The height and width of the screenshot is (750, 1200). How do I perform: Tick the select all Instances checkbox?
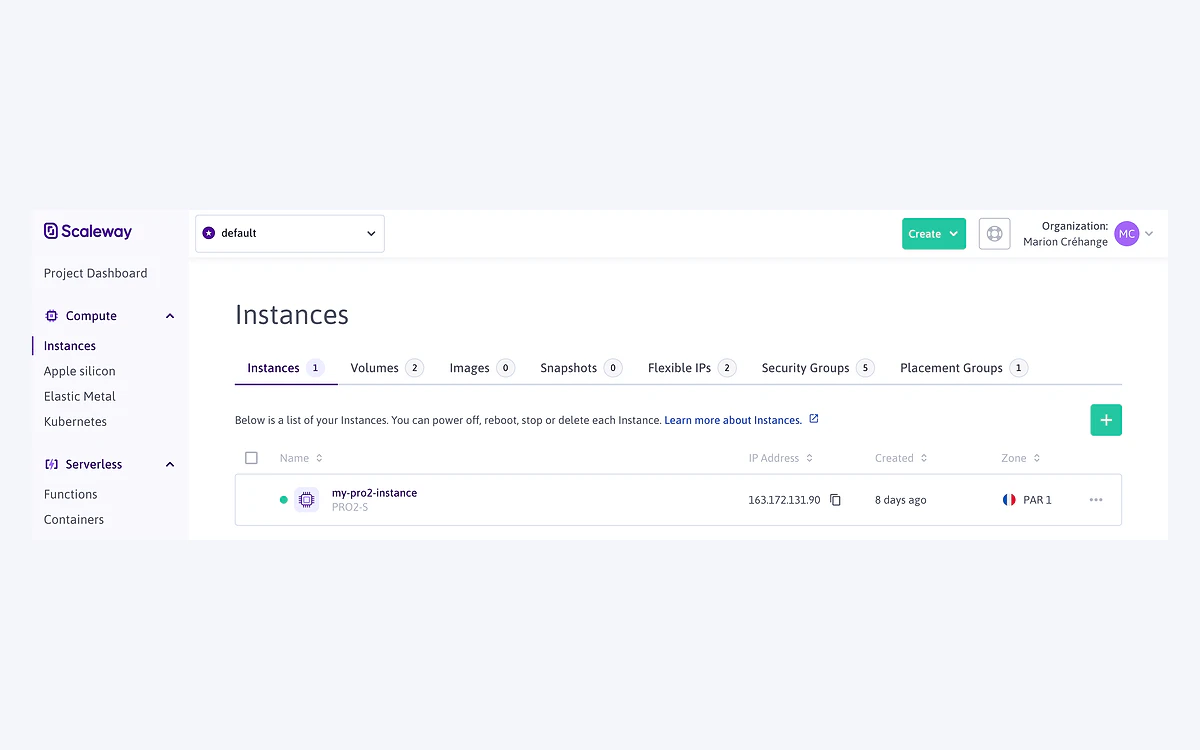[x=251, y=458]
